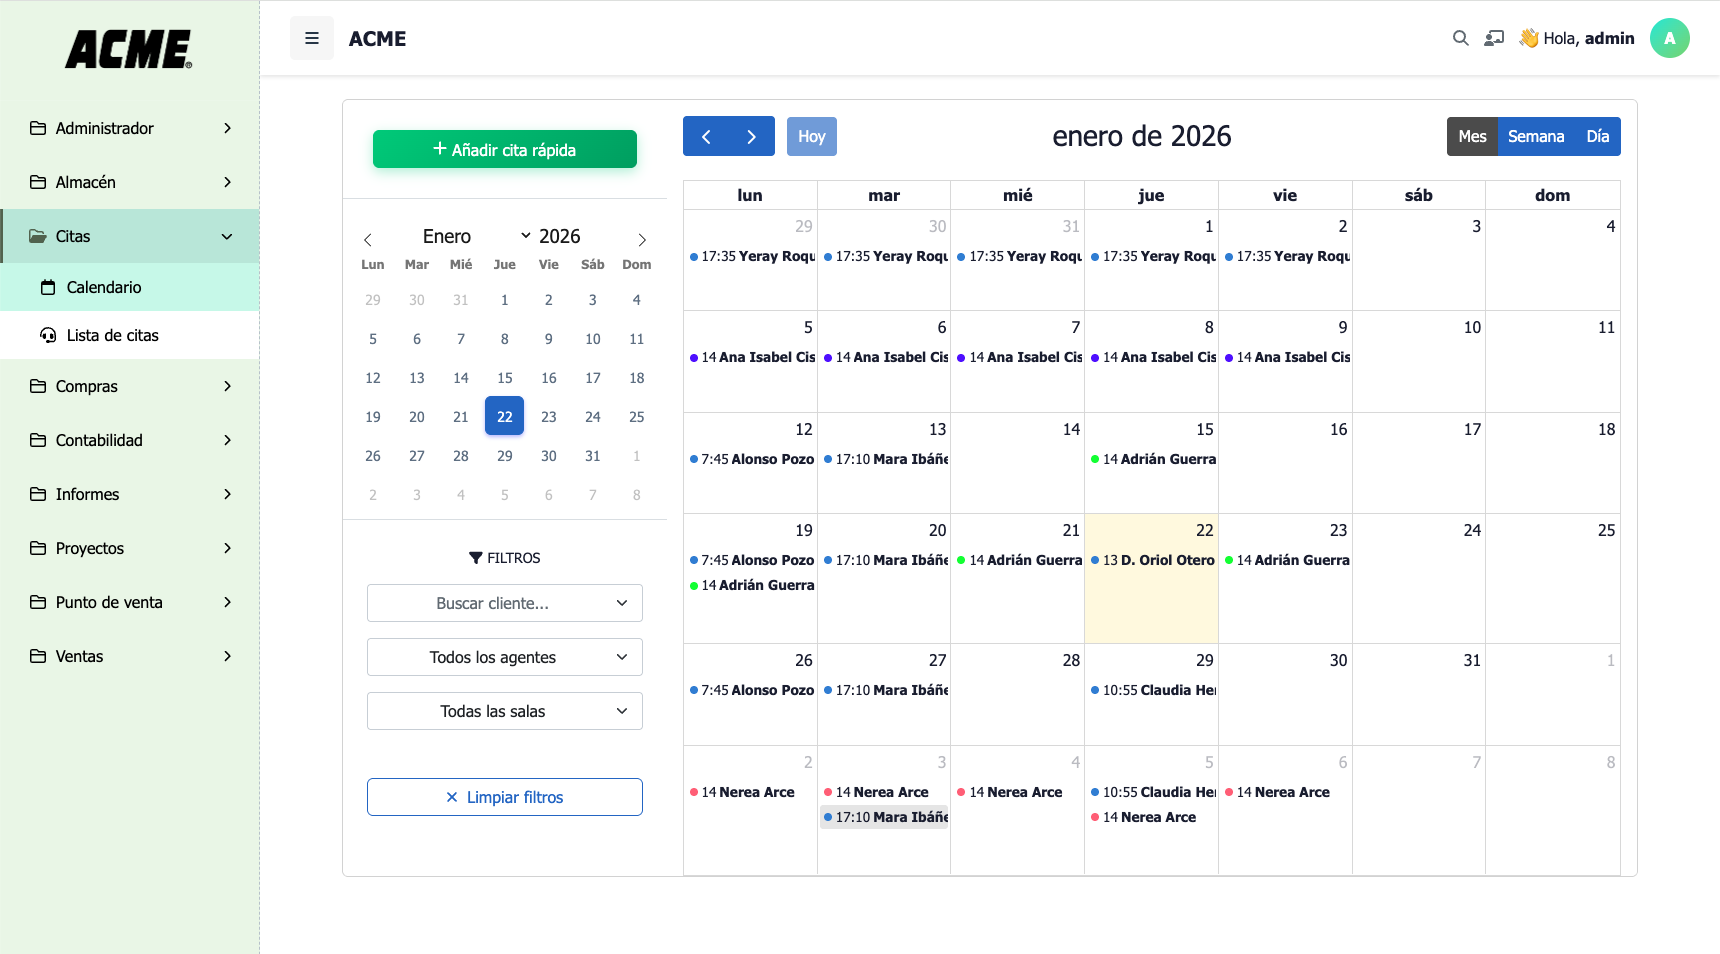Advance main calendar to next month
Viewport: 1720px width, 954px height.
pos(751,137)
